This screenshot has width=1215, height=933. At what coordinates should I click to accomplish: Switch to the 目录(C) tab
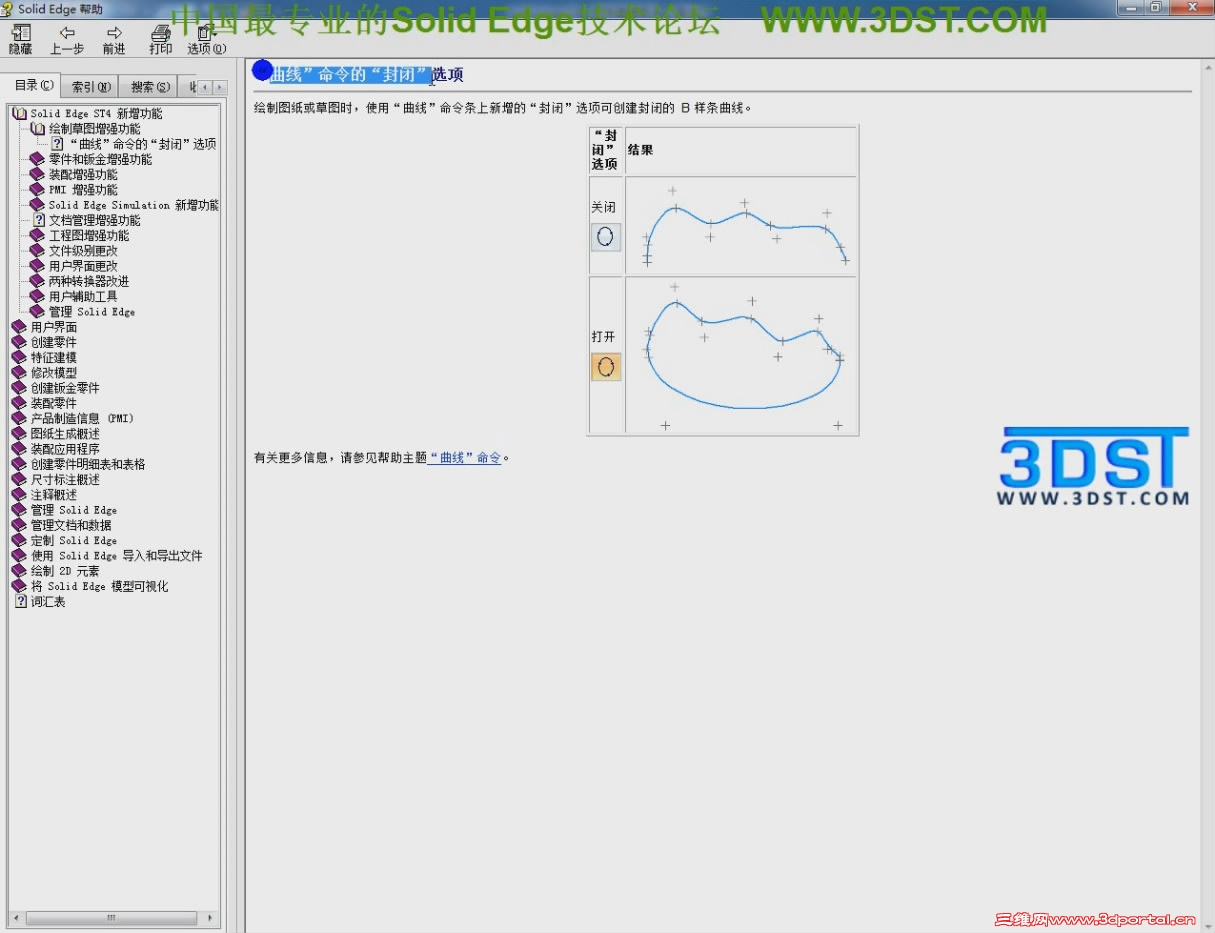[x=34, y=86]
